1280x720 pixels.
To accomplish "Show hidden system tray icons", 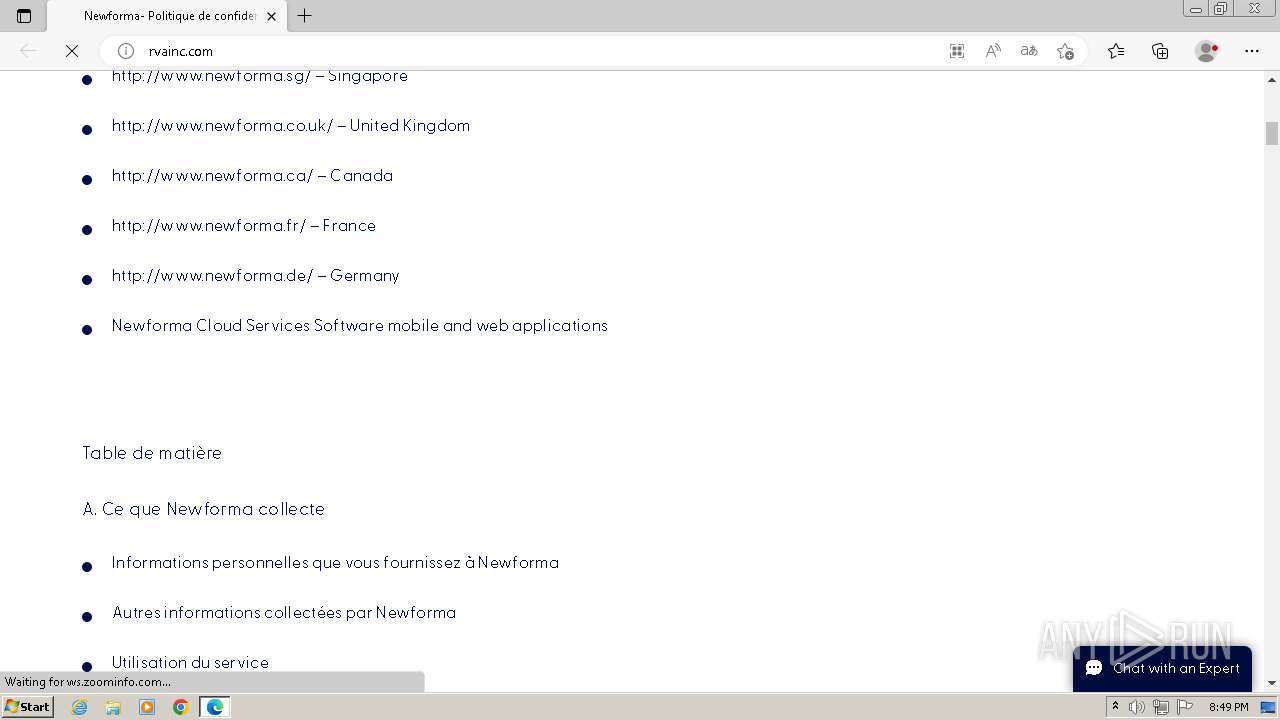I will point(1115,707).
